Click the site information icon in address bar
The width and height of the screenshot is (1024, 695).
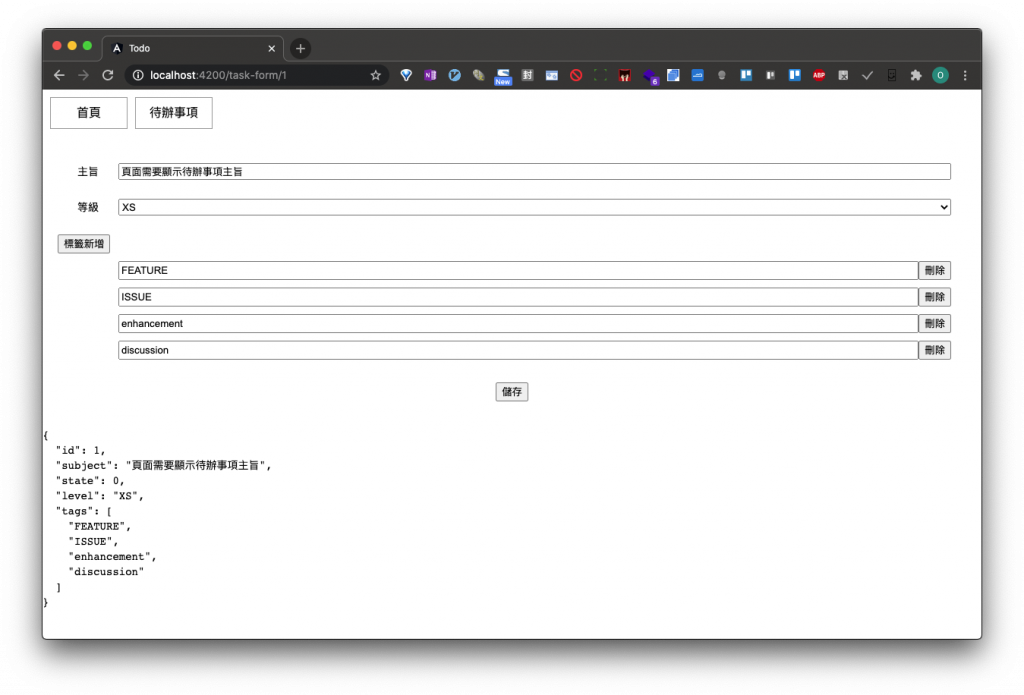coord(138,75)
